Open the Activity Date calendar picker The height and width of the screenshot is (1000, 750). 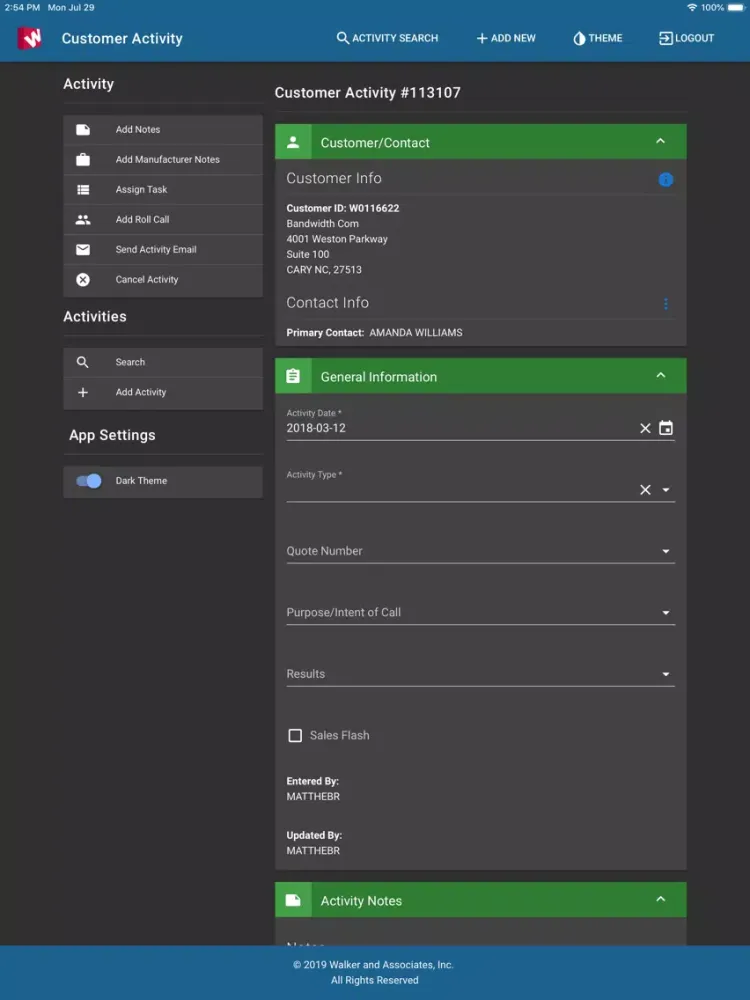coord(666,428)
